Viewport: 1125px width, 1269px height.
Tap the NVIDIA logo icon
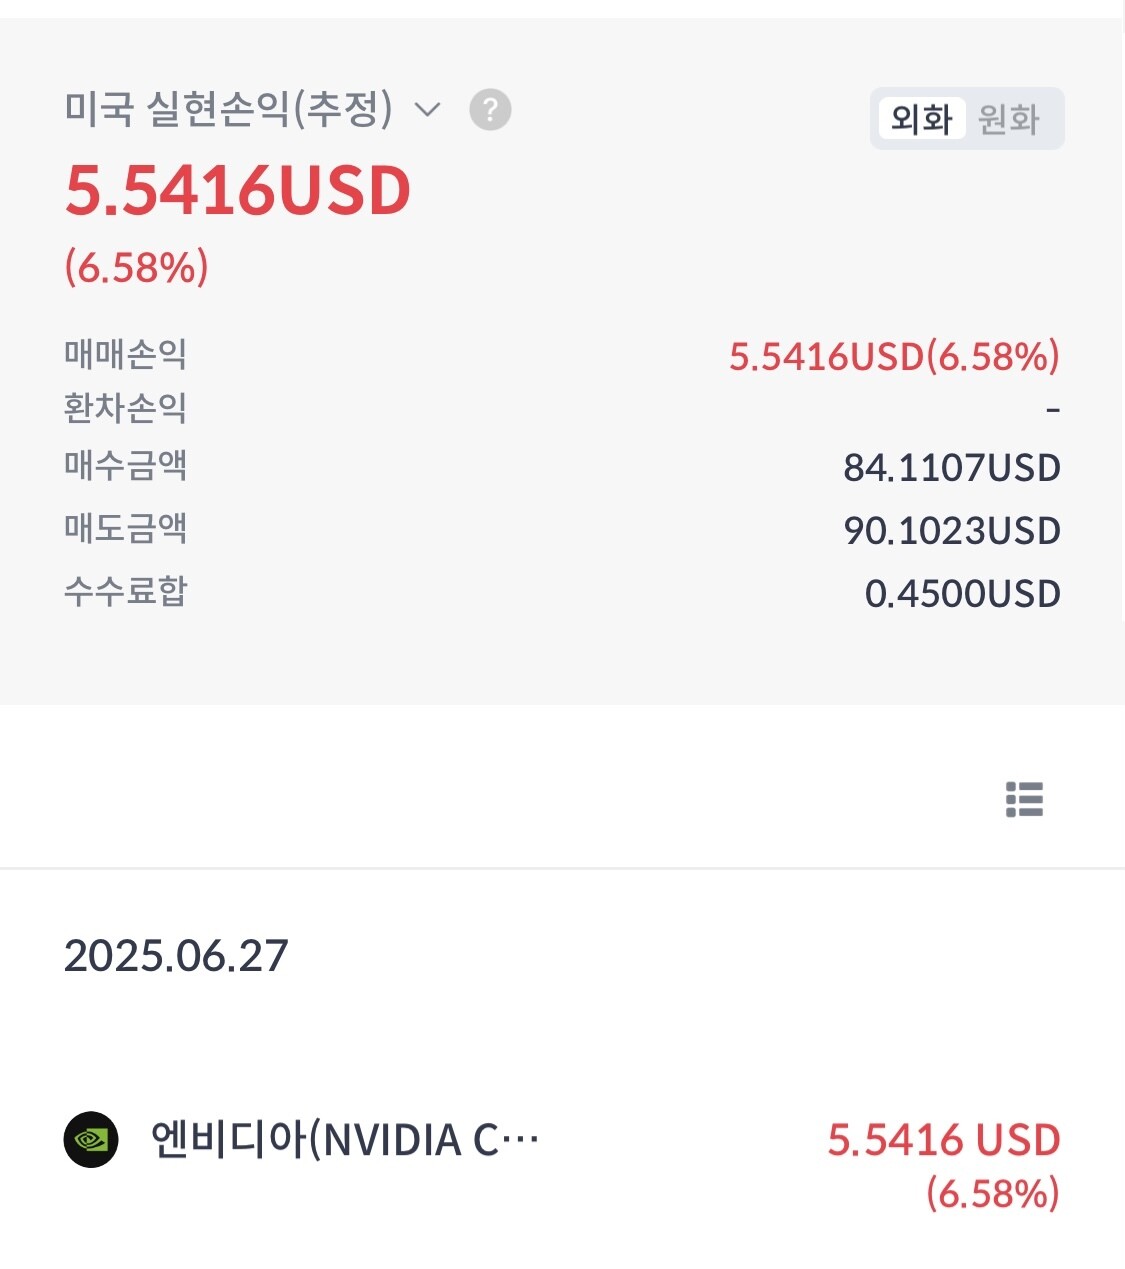[x=91, y=1140]
